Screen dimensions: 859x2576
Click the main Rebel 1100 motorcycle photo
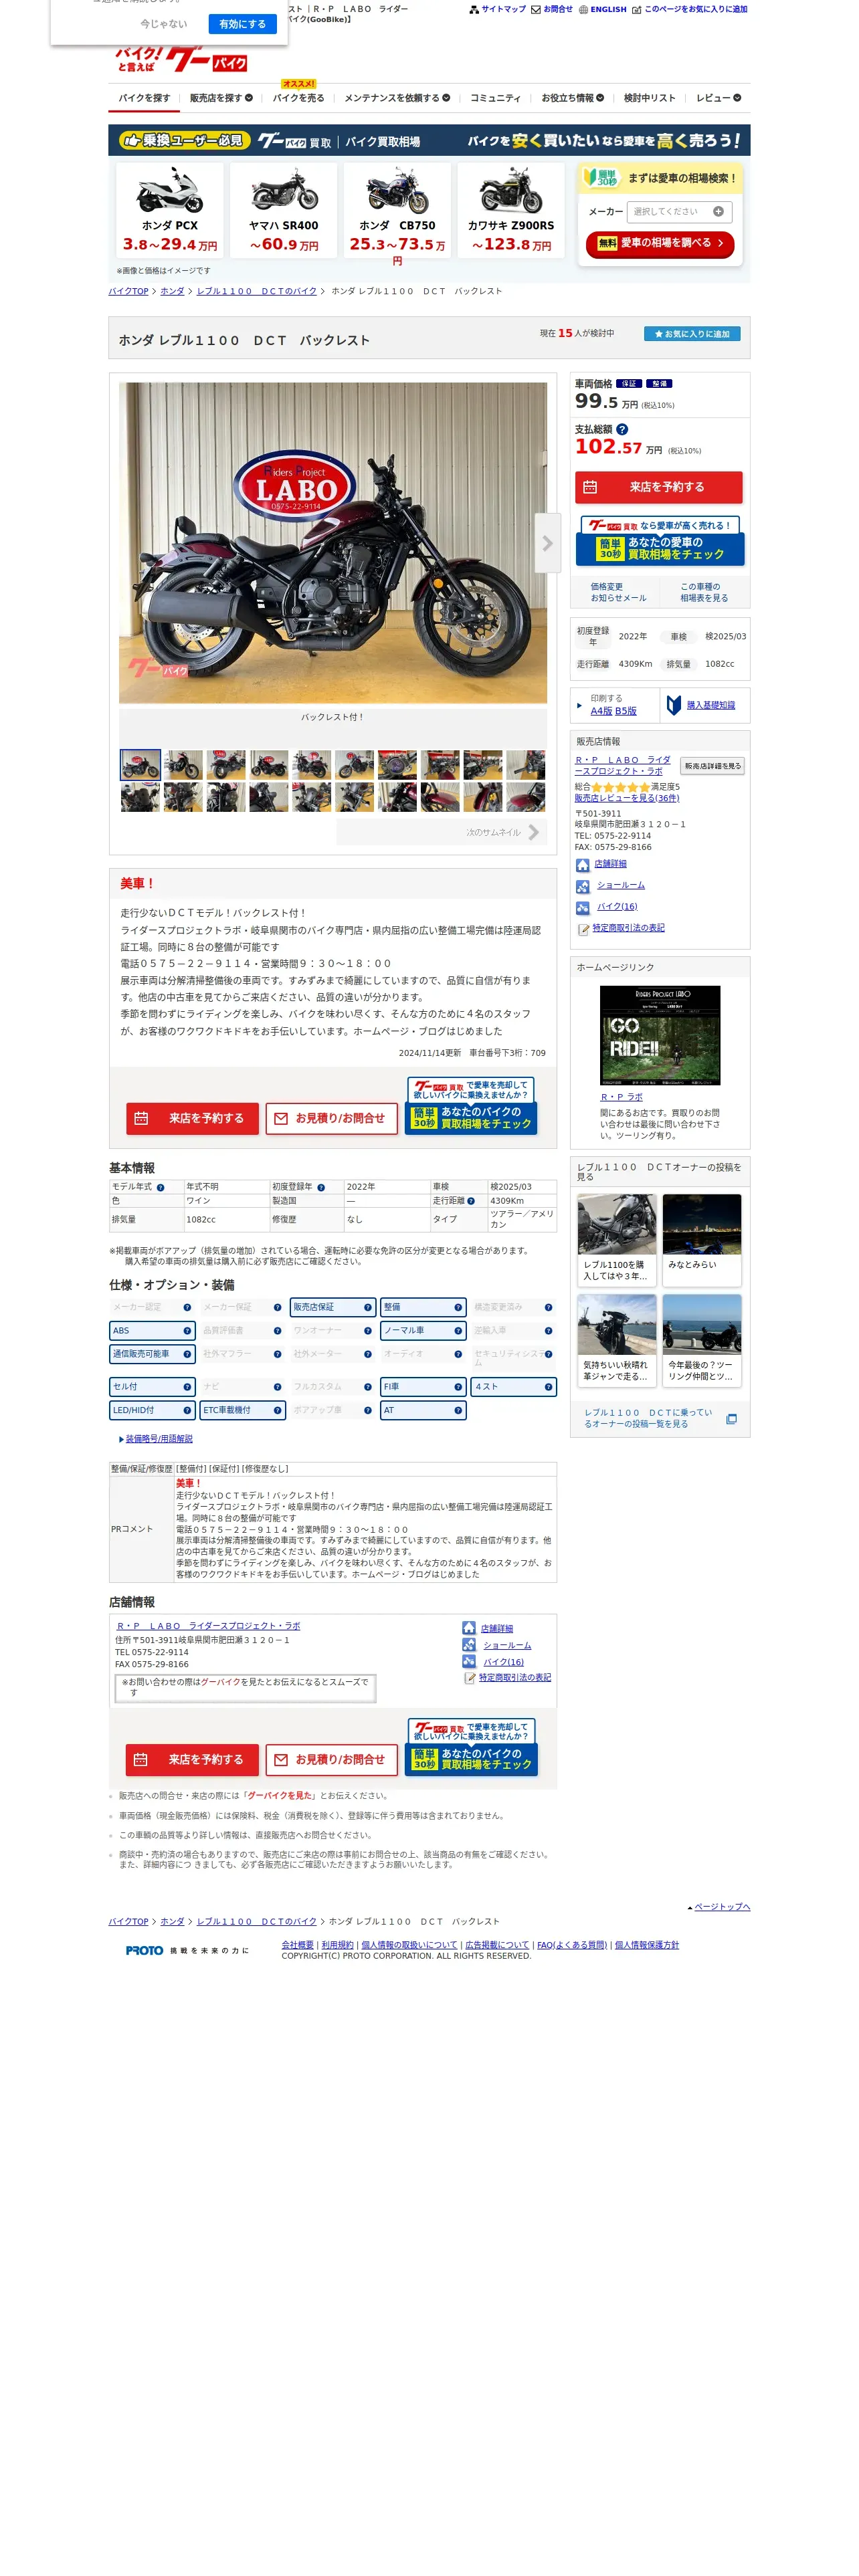(x=333, y=543)
